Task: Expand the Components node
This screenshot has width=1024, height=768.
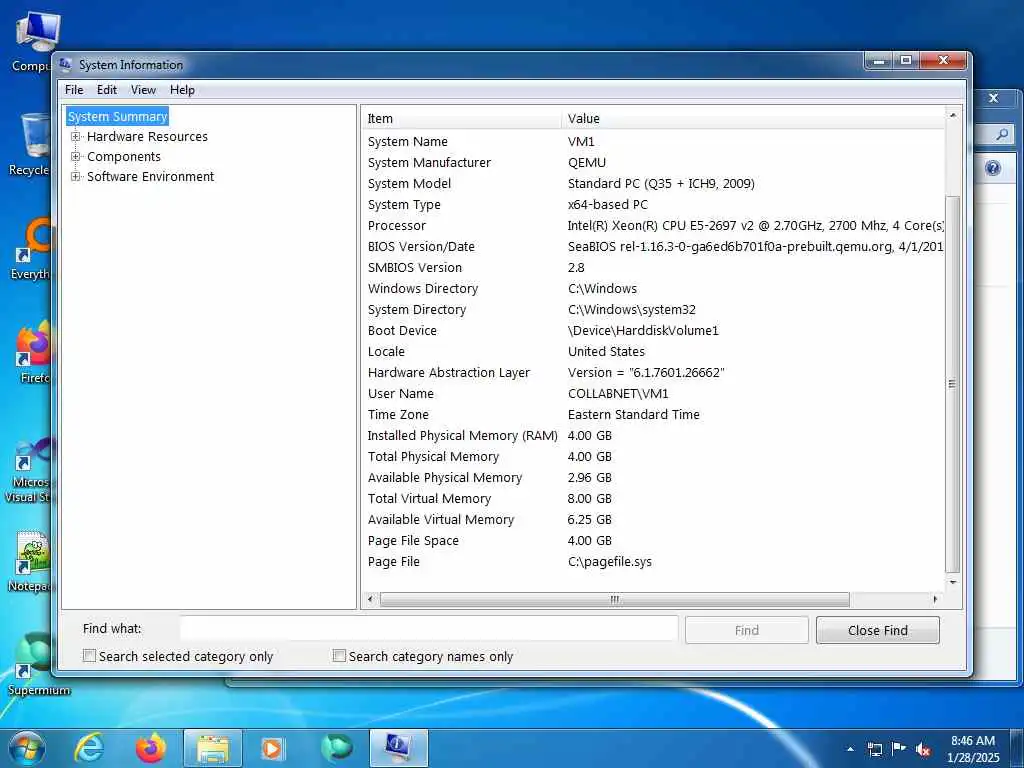Action: click(76, 157)
